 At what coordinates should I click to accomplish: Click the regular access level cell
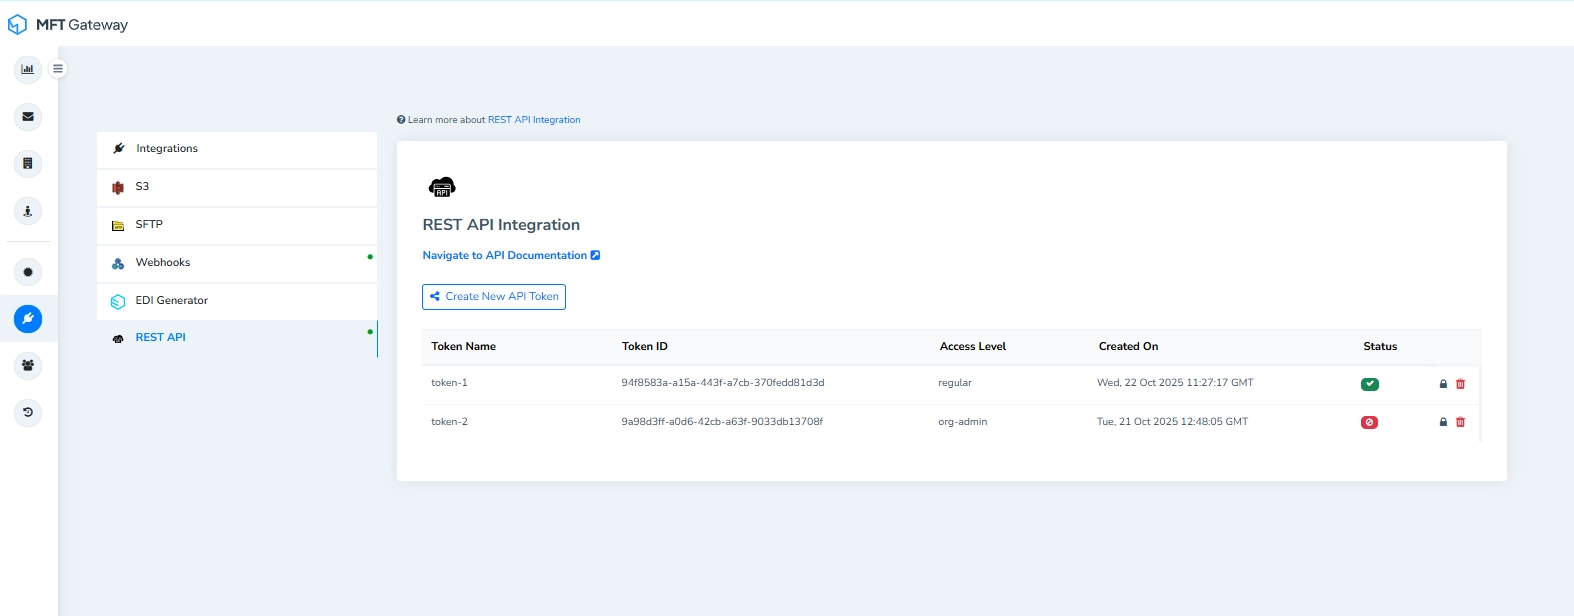[955, 383]
